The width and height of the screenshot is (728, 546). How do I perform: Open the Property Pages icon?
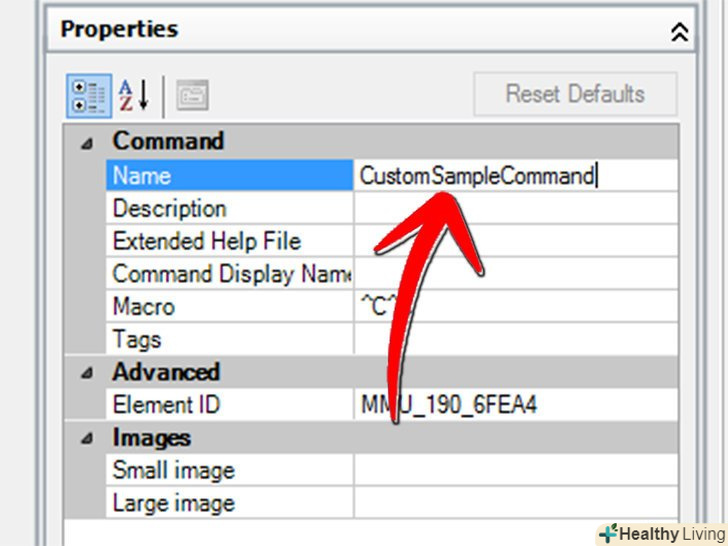coord(192,95)
